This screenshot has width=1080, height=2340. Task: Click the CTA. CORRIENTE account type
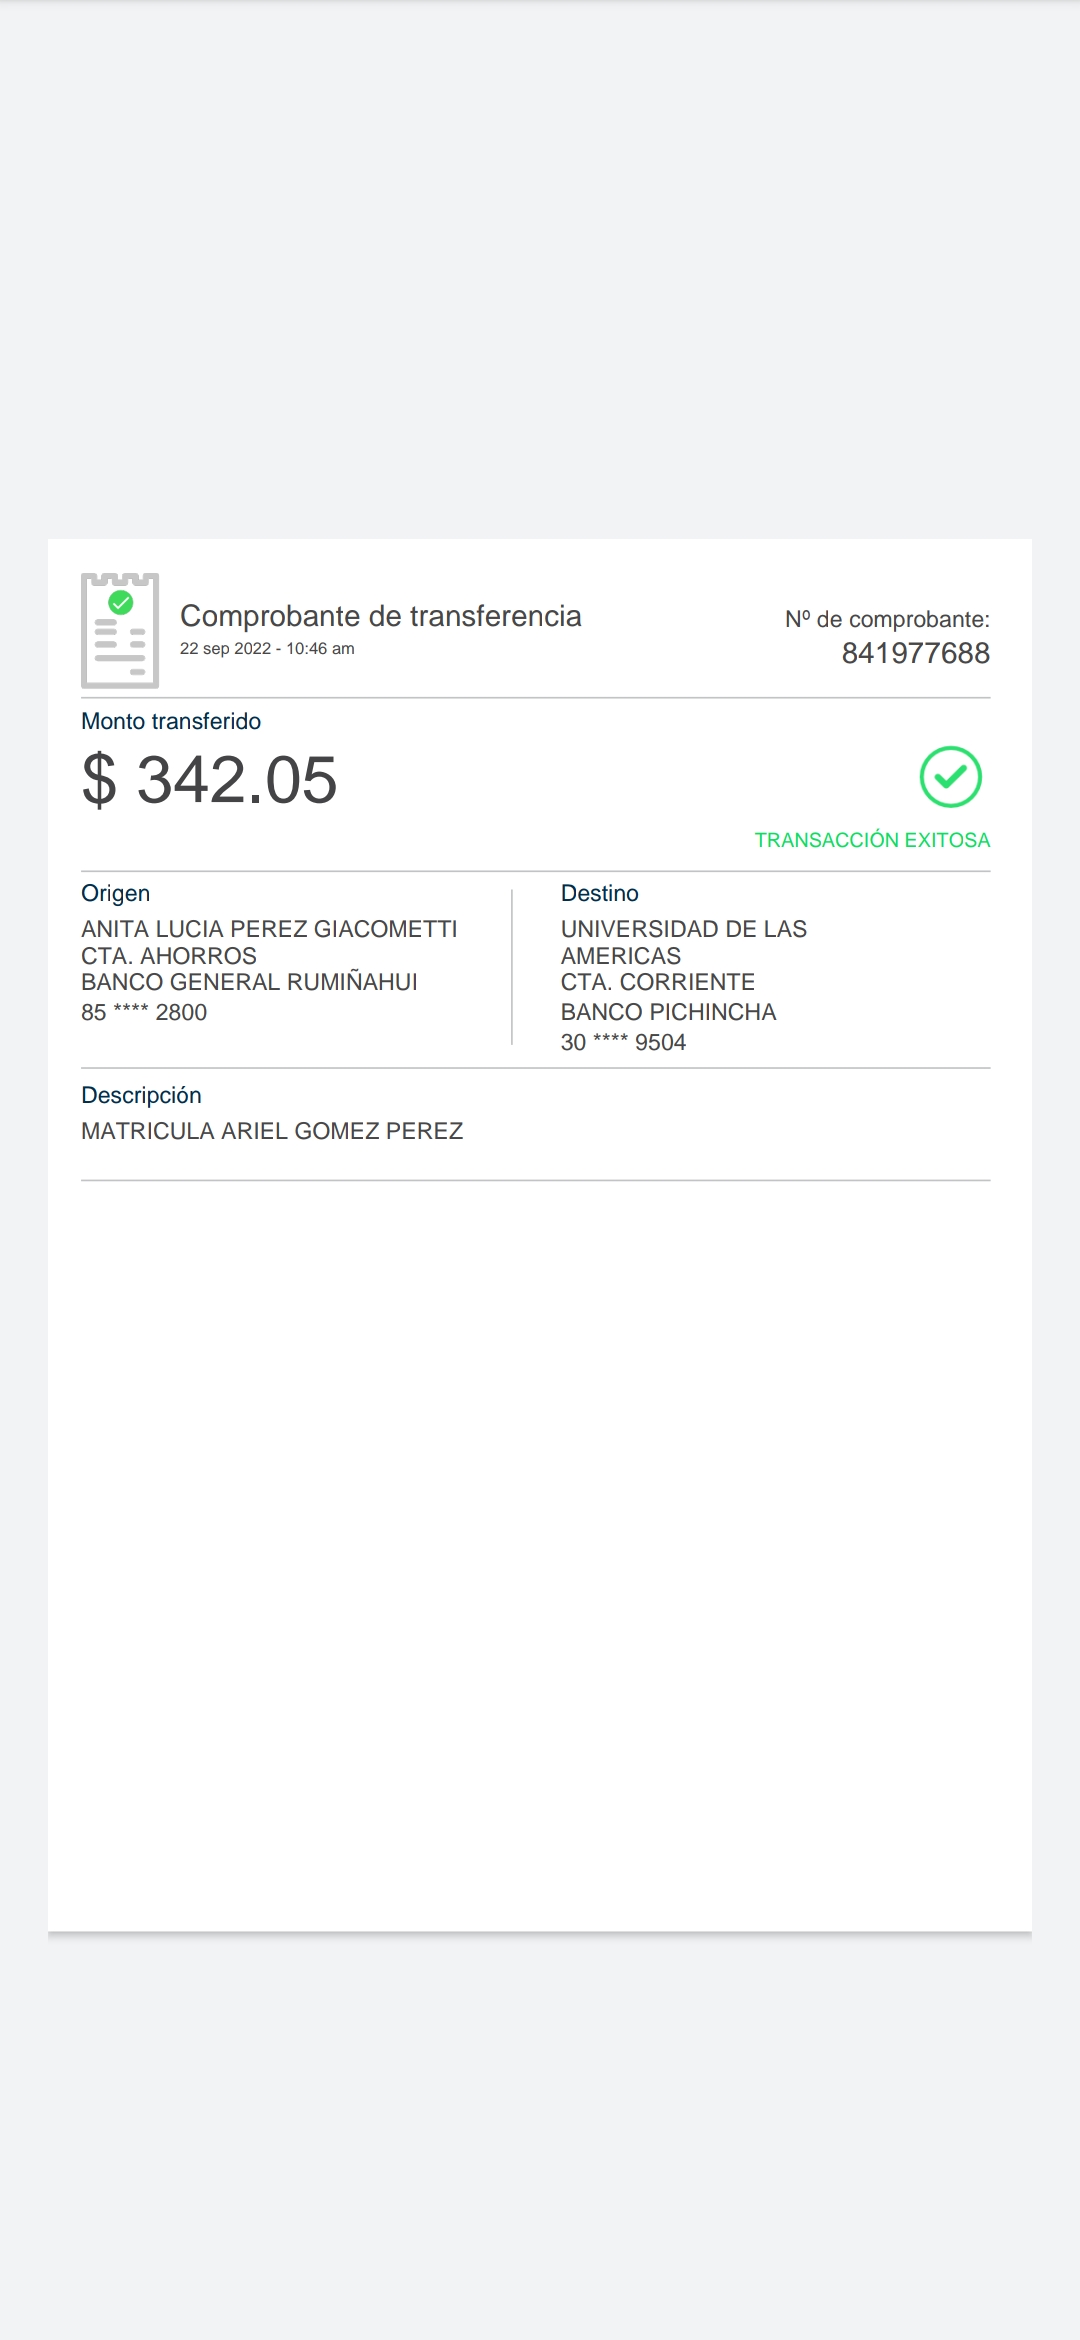[x=657, y=982]
